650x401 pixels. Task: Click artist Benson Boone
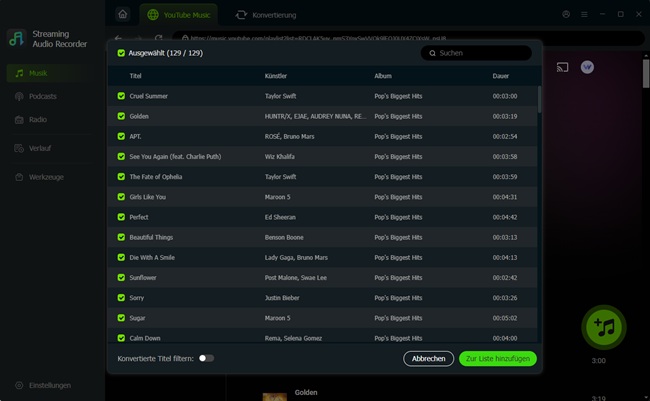[284, 237]
